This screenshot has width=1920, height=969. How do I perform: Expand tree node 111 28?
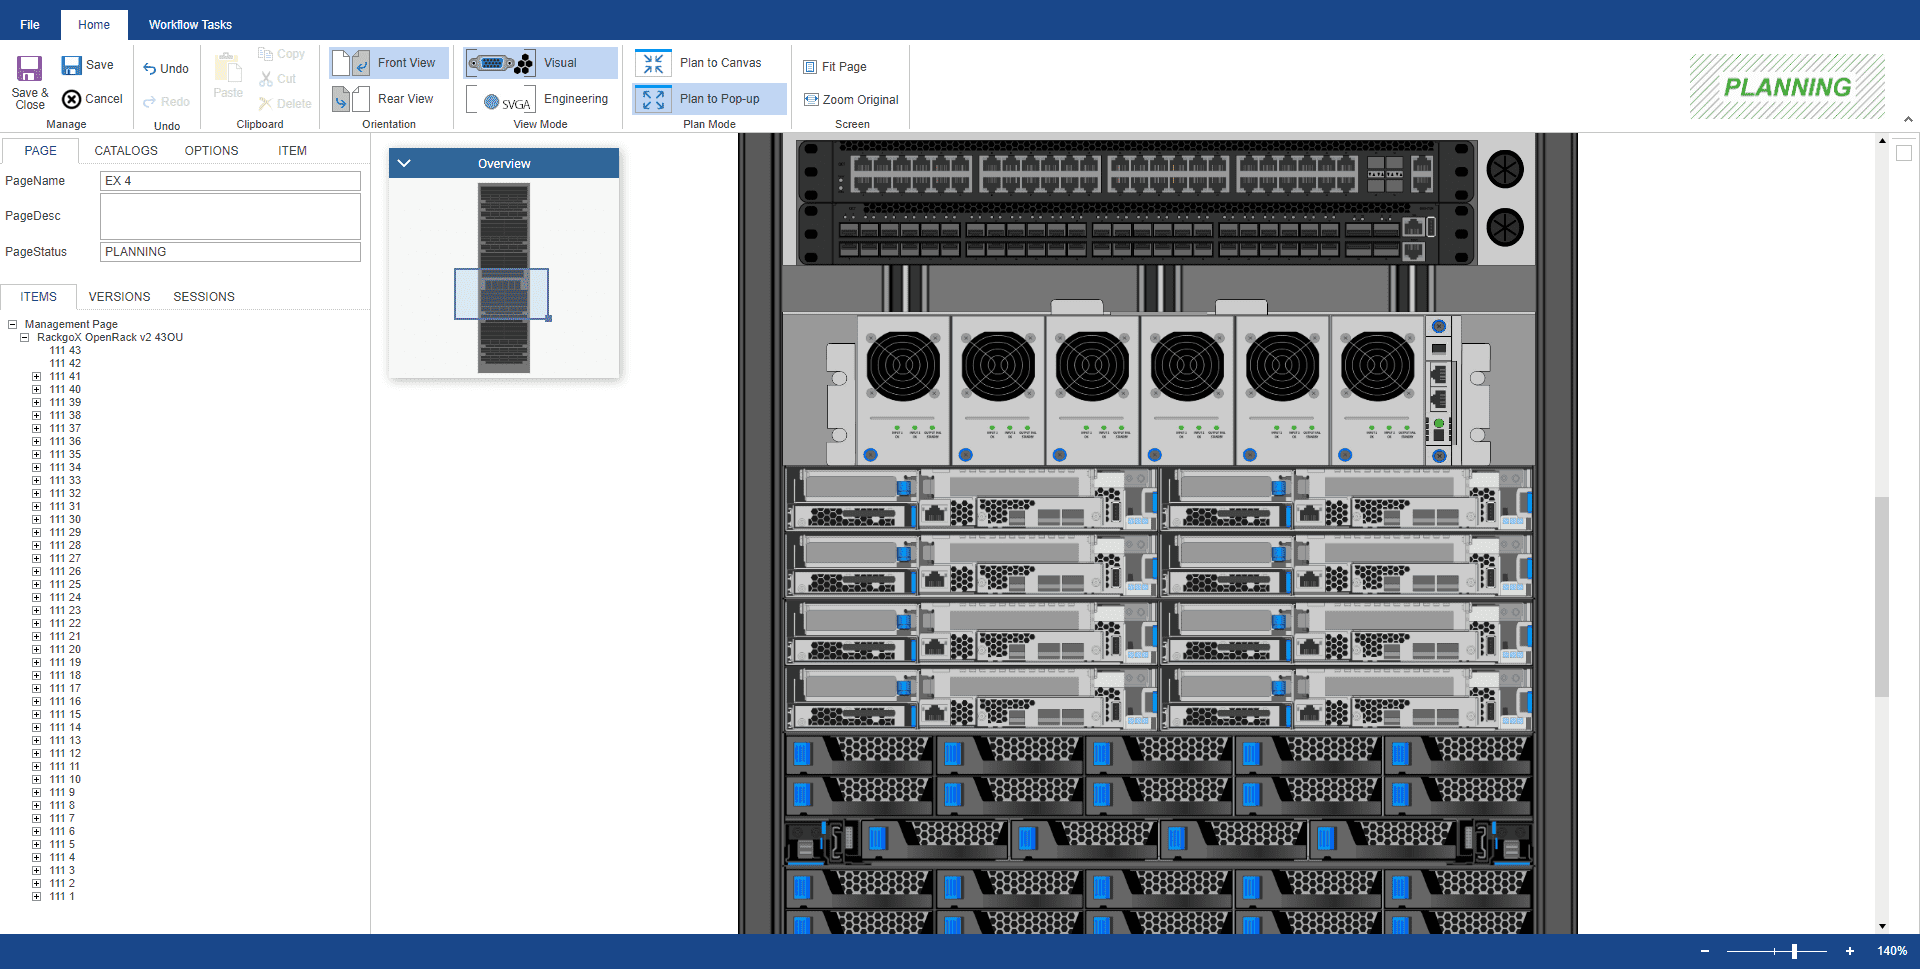[37, 546]
